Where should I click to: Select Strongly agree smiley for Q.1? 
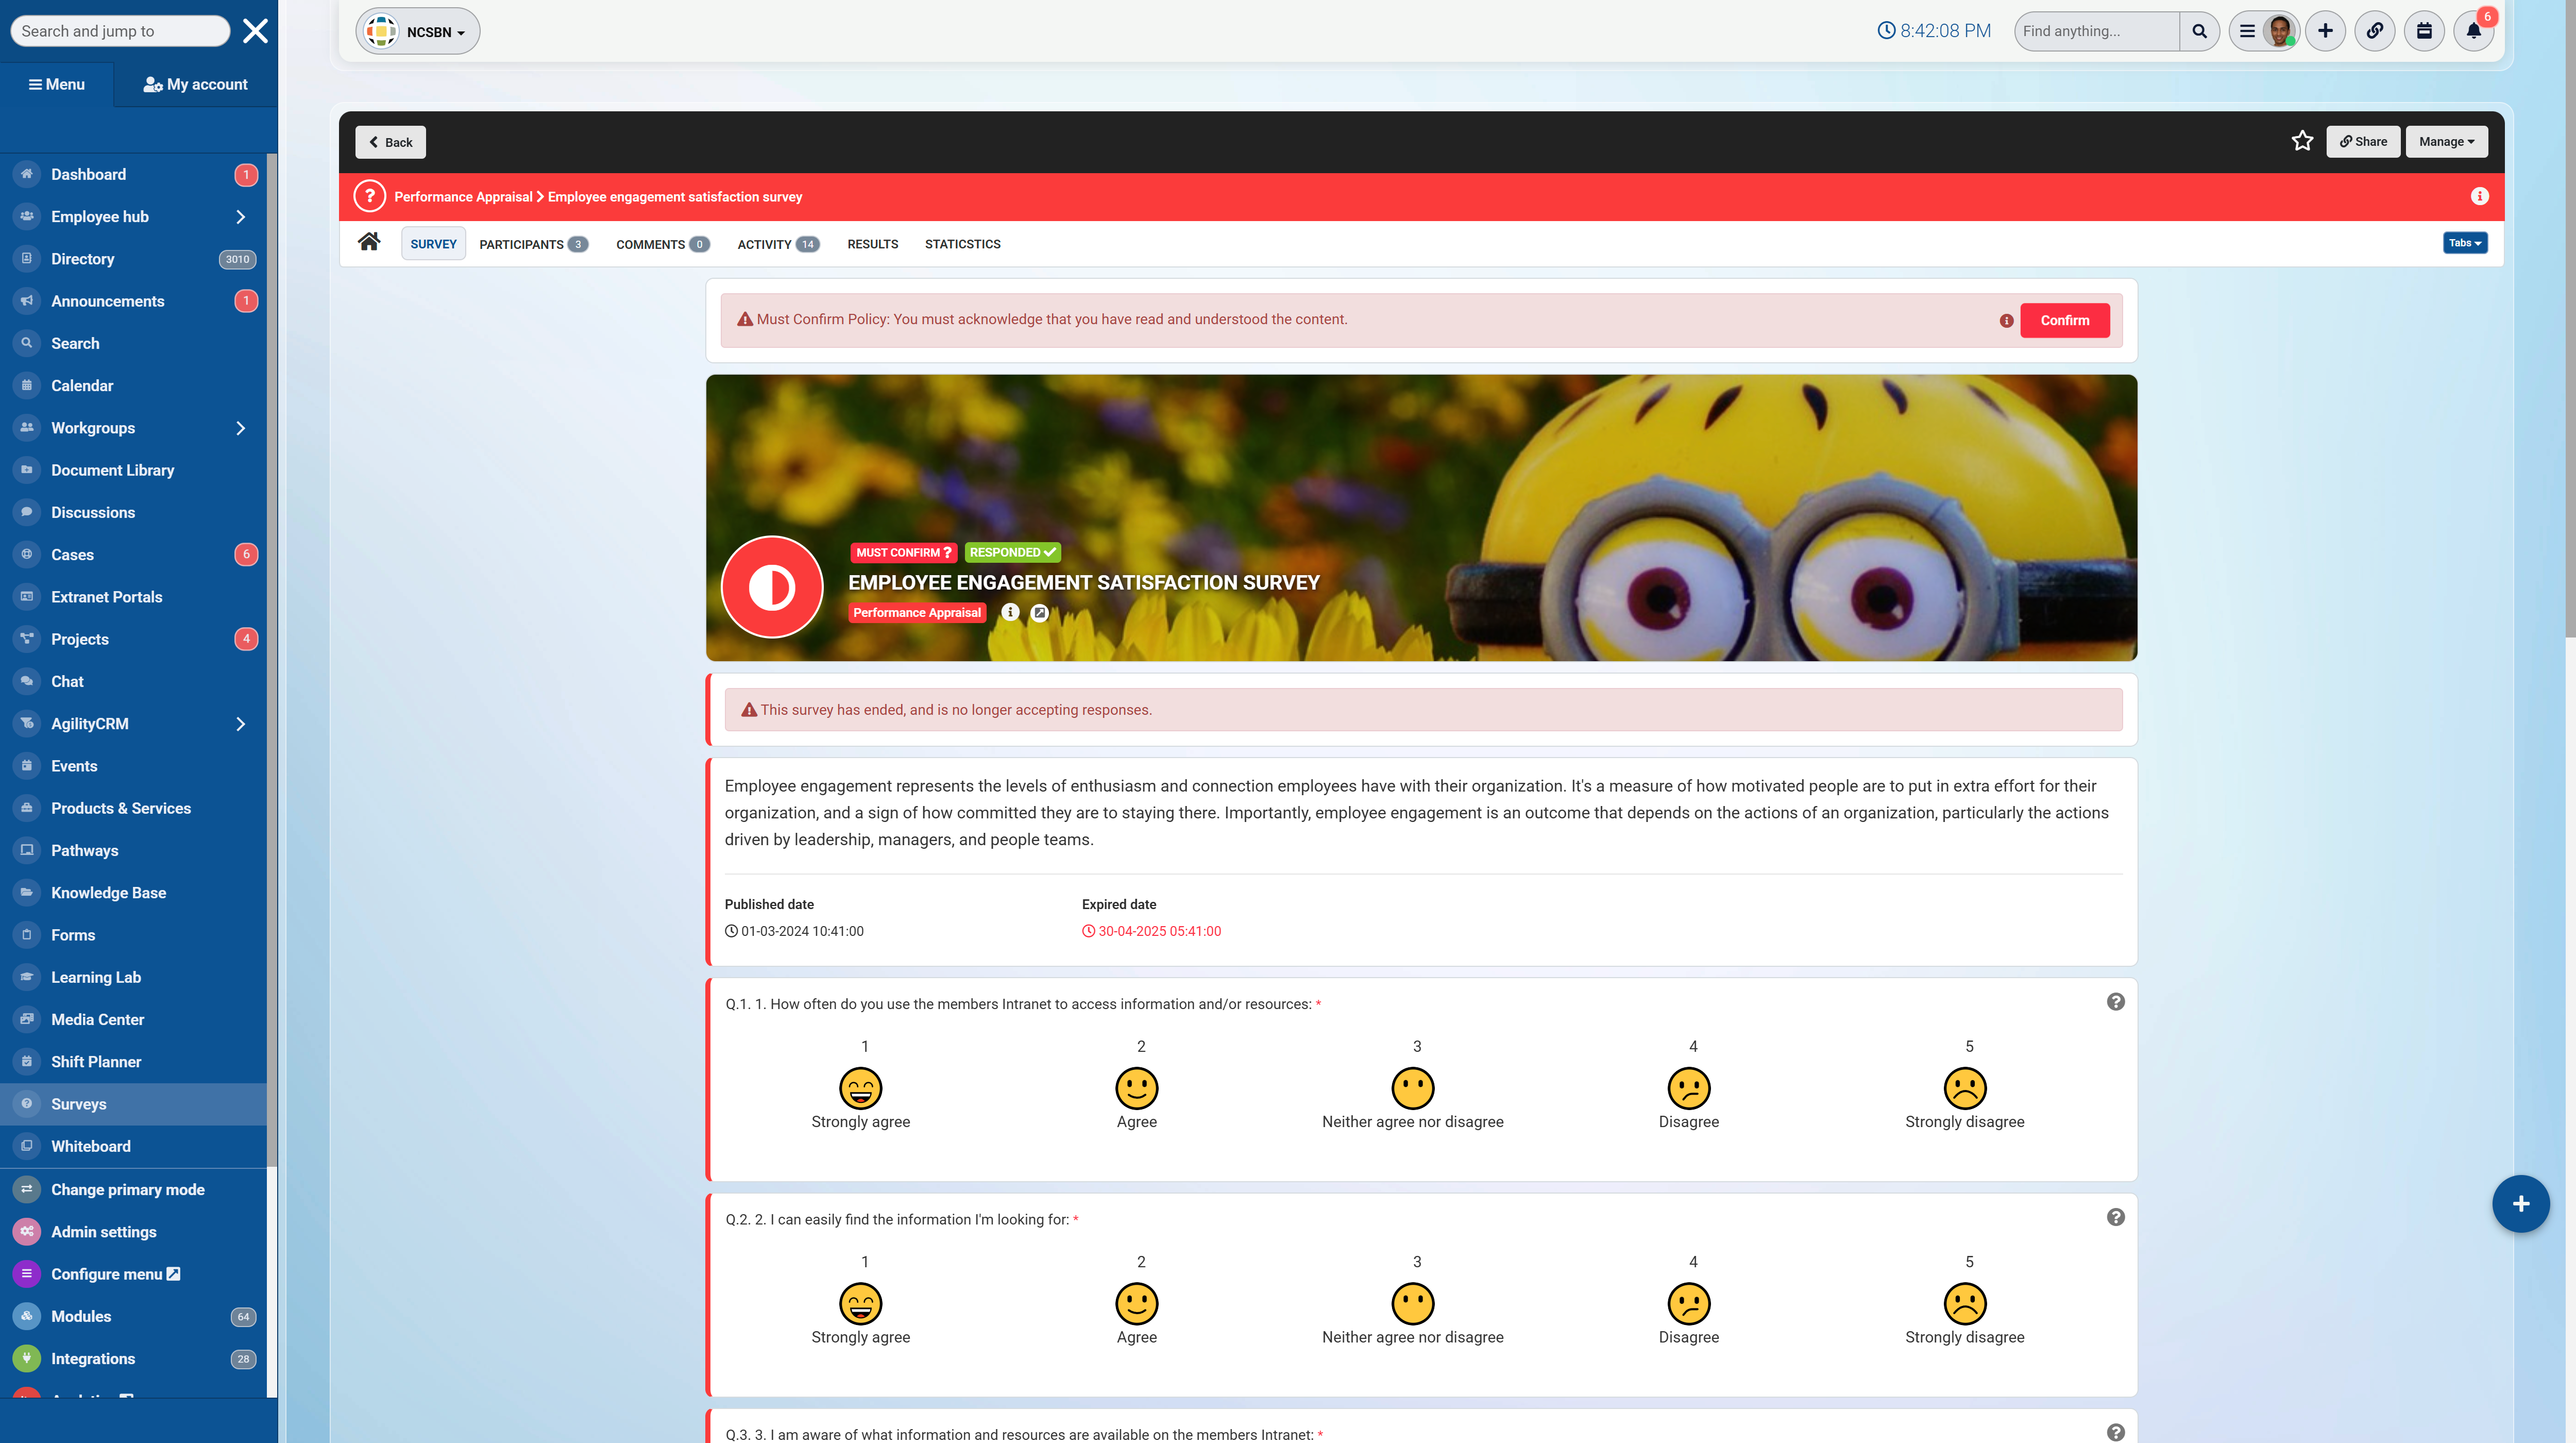860,1088
